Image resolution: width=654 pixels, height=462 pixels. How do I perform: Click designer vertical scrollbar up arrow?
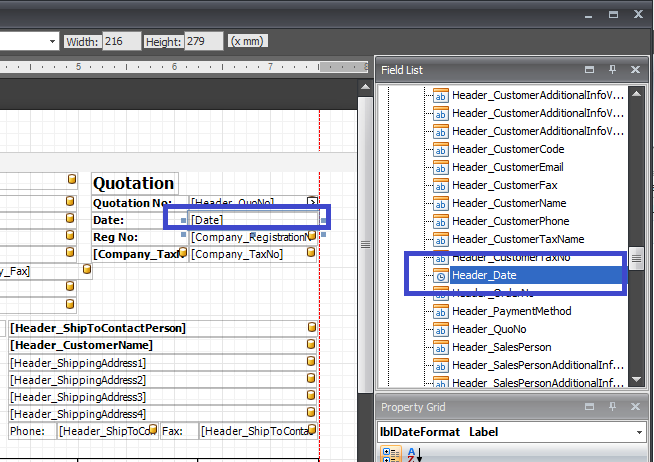(x=365, y=87)
